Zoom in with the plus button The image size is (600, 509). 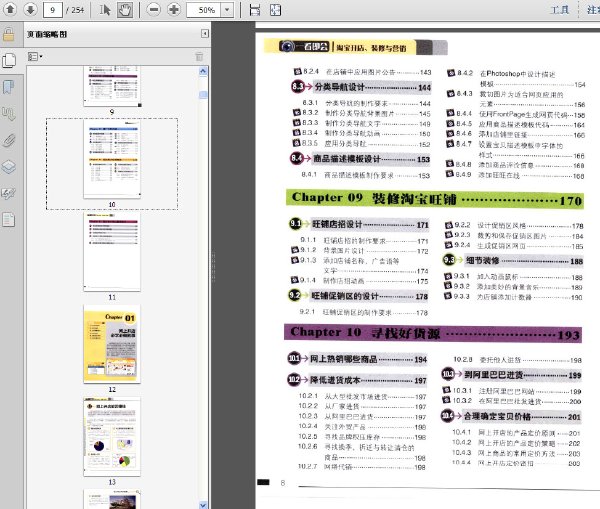174,10
